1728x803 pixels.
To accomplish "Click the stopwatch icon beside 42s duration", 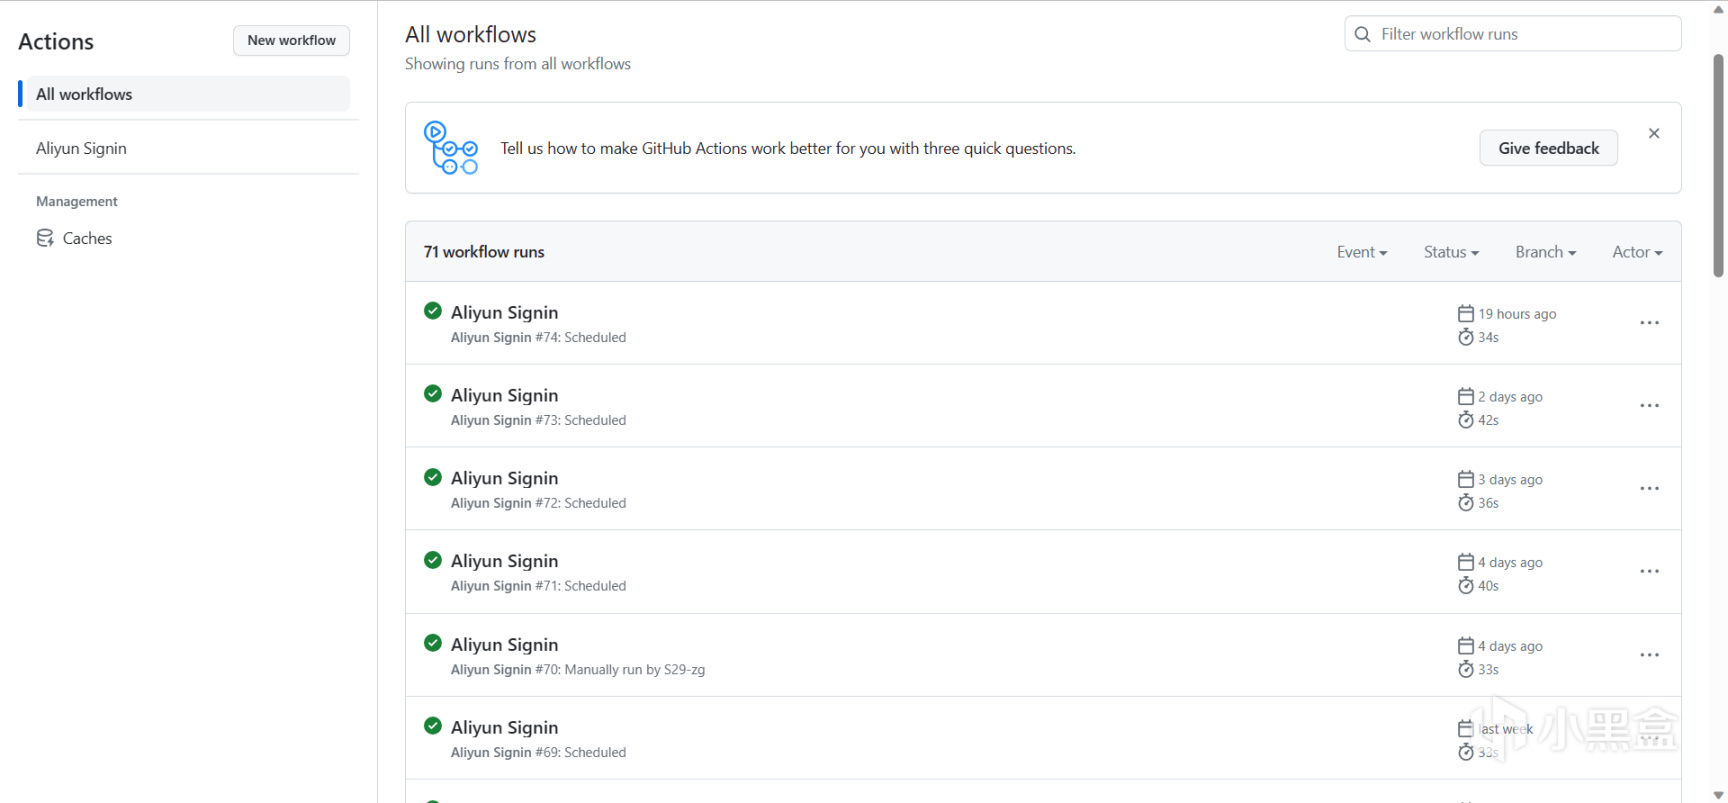I will point(1466,420).
